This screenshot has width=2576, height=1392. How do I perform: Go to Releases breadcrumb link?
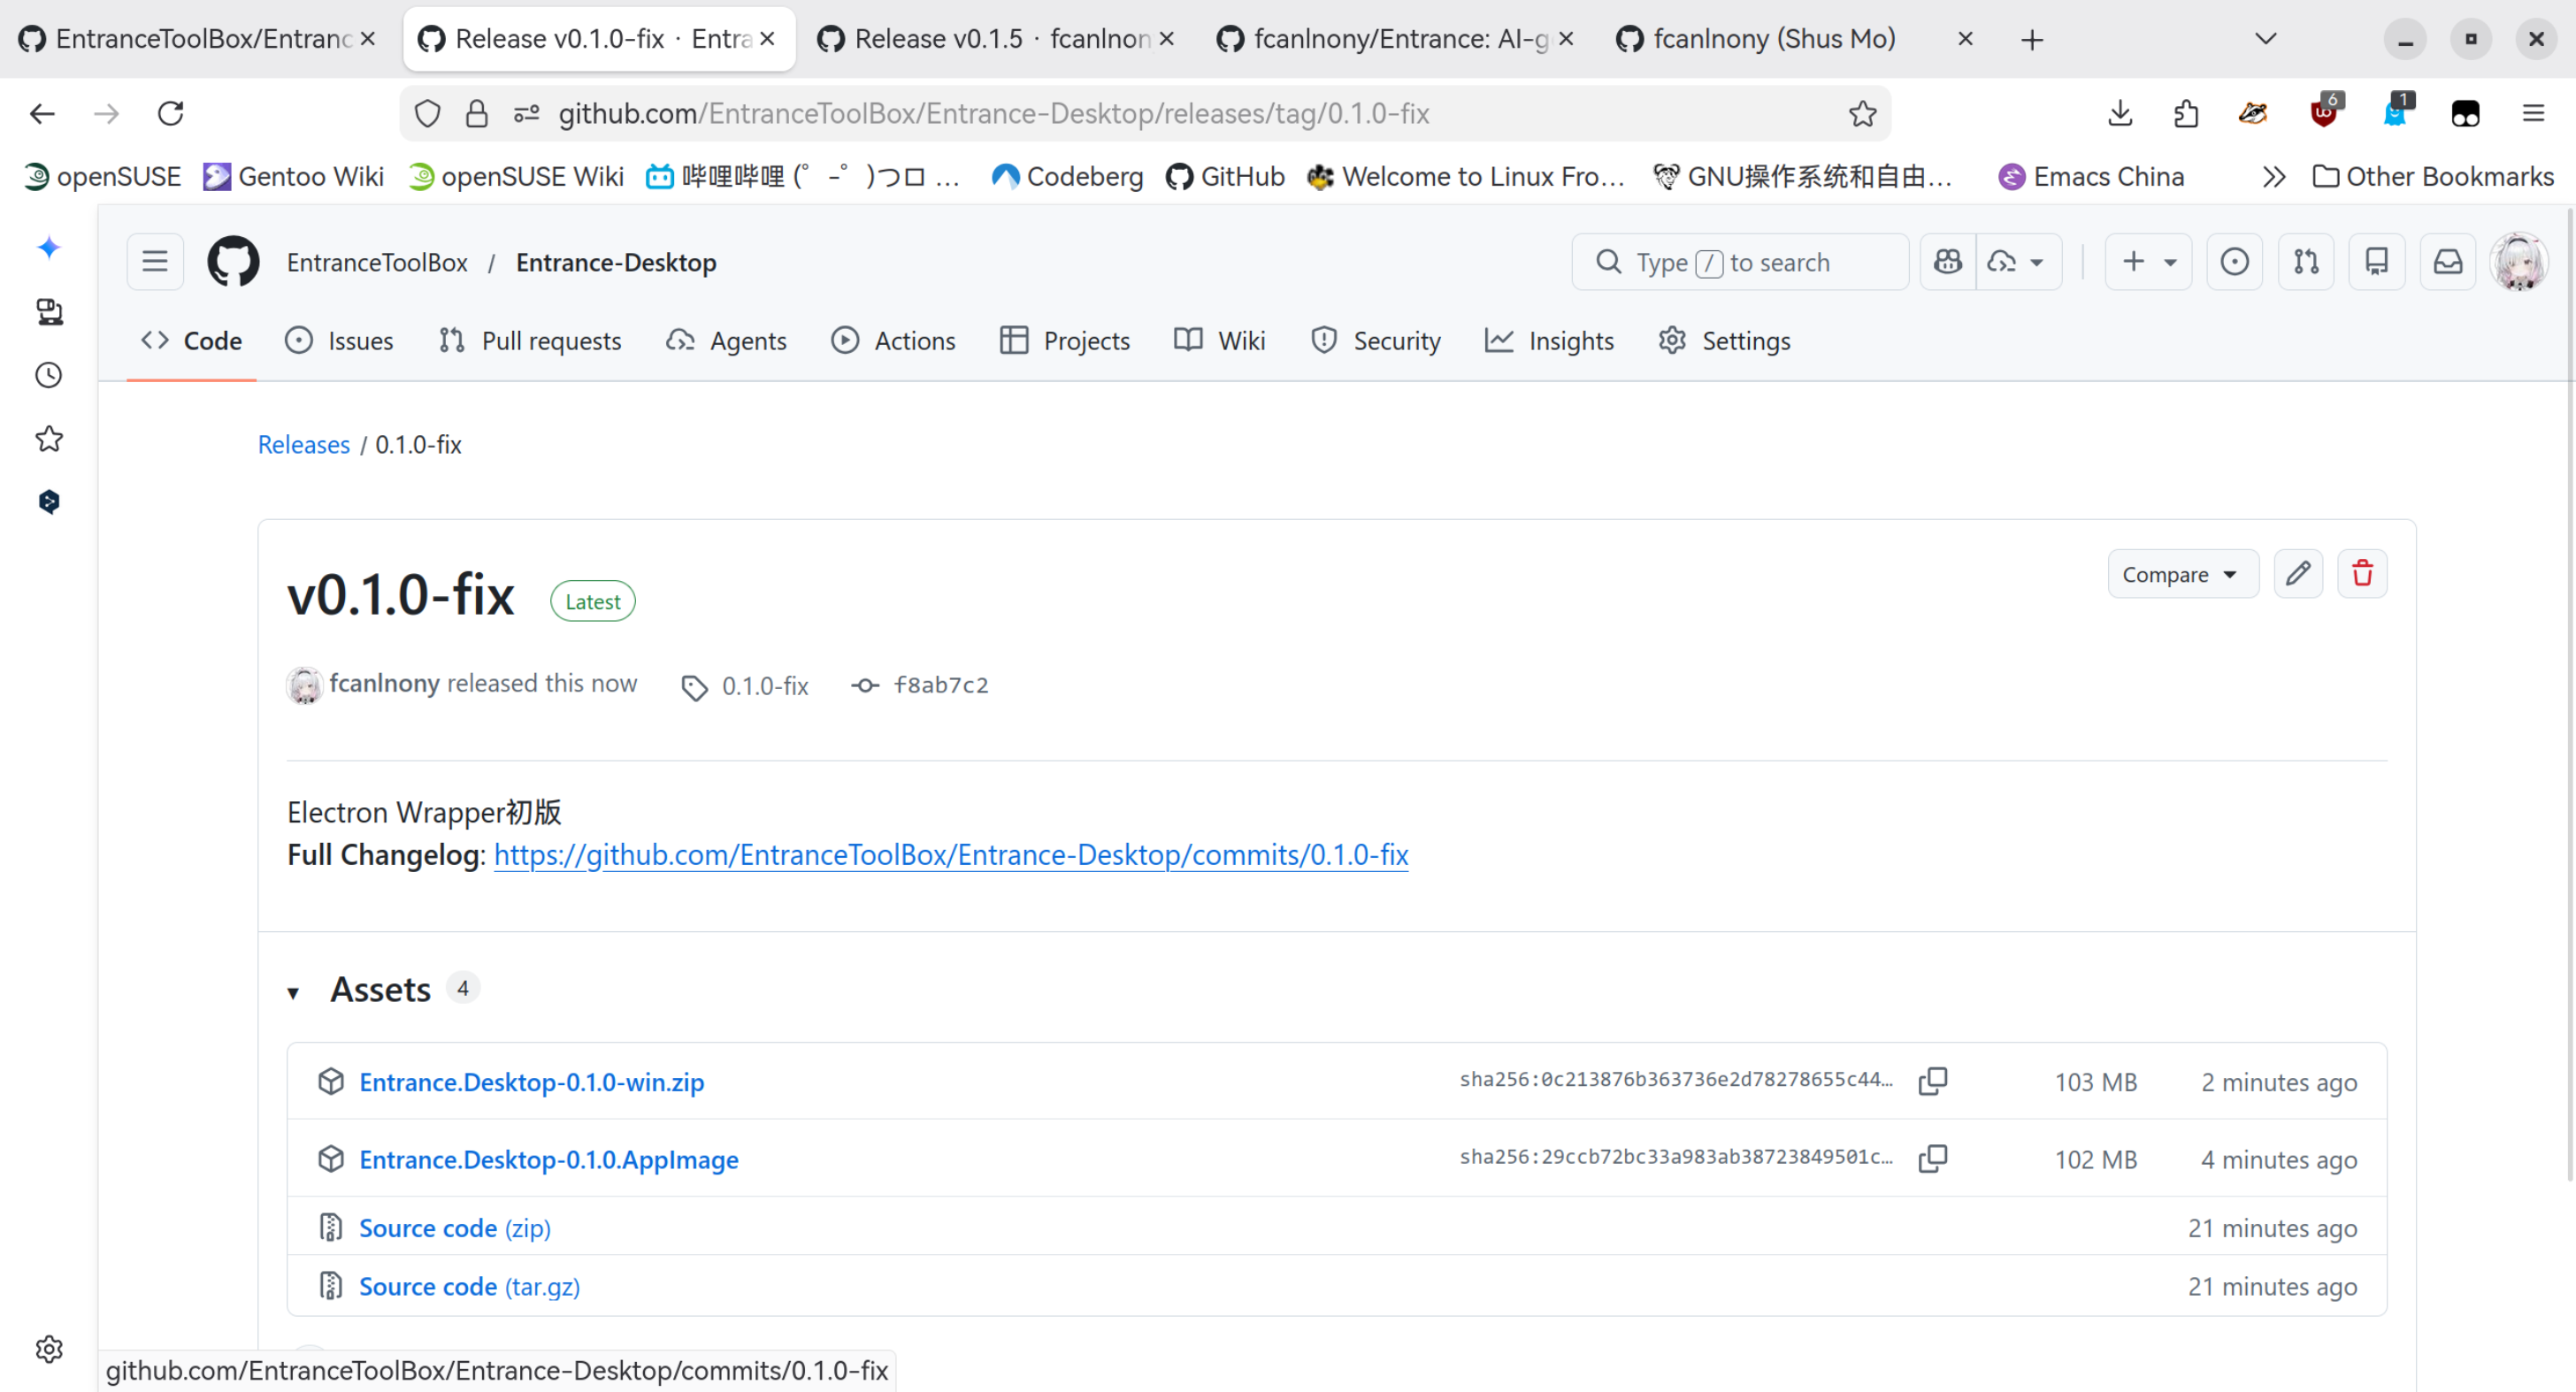304,444
